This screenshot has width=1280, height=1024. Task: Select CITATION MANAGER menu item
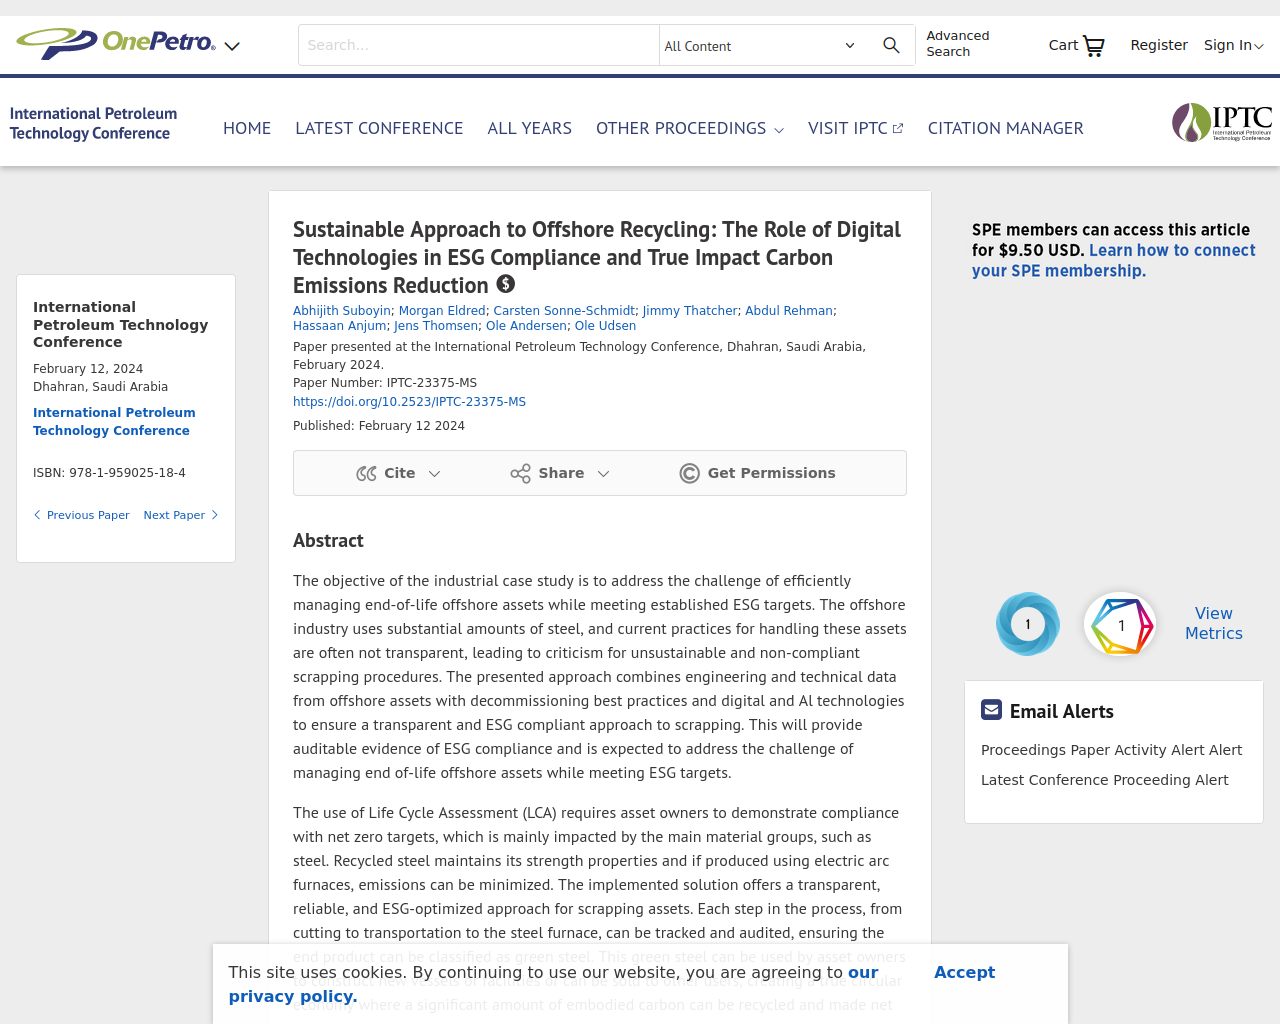[x=1005, y=128]
